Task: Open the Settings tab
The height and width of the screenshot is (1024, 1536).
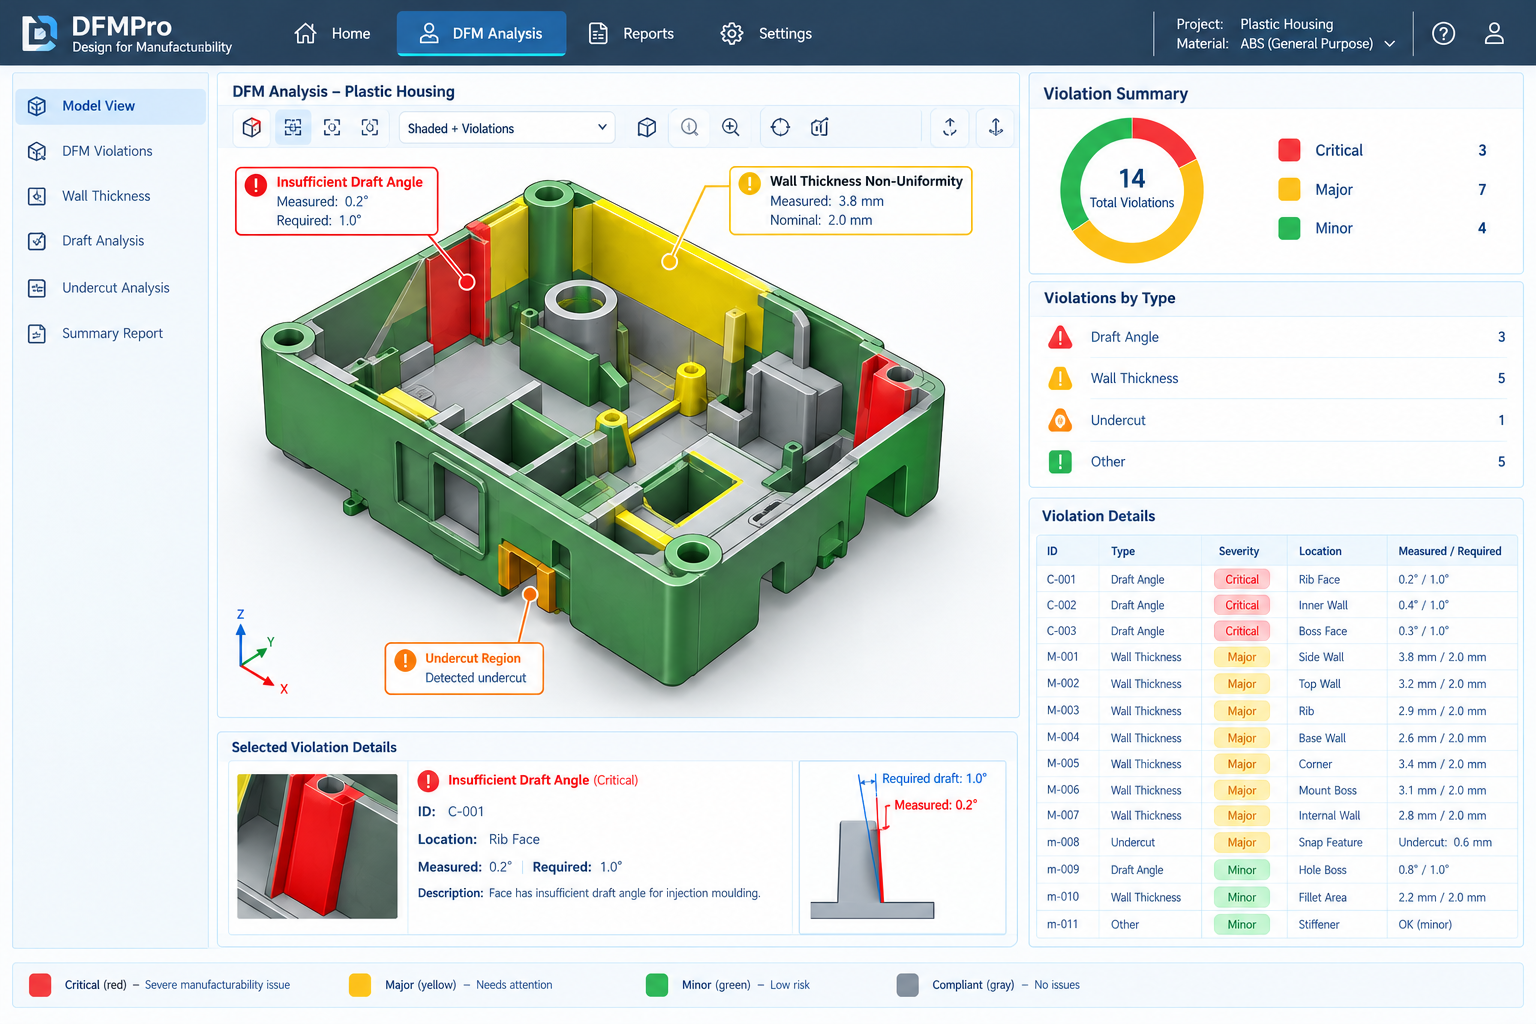Action: click(x=766, y=33)
